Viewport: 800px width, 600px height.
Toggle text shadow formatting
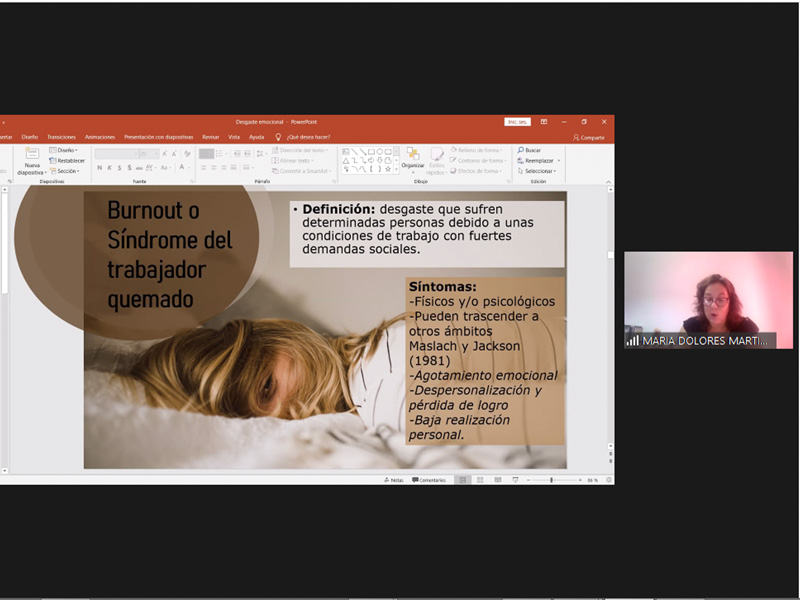[129, 168]
